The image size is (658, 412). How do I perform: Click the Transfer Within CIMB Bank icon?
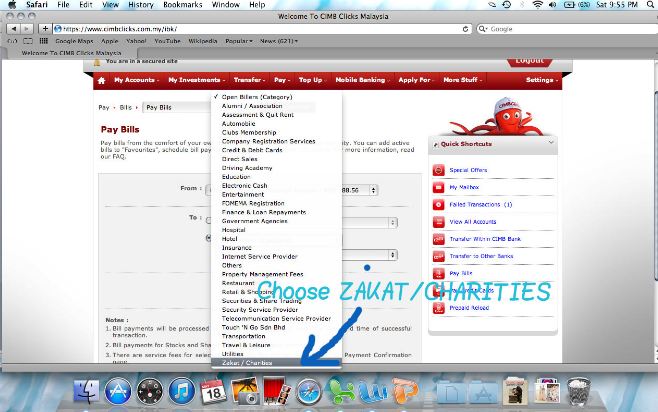click(x=439, y=239)
